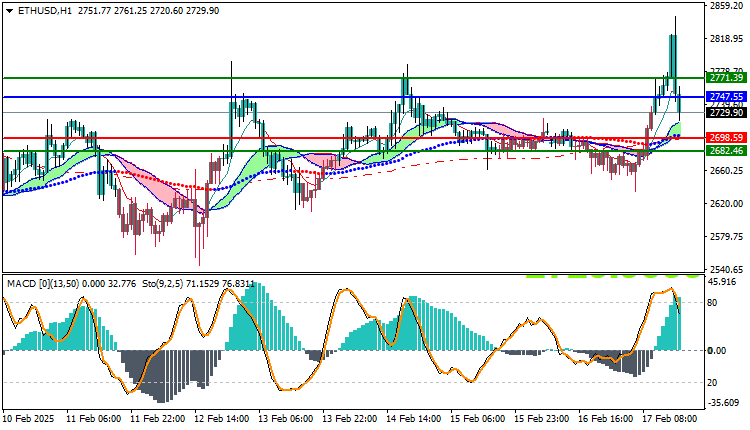Select the blue 2747.55 price label
Image resolution: width=750 pixels, height=430 pixels.
[726, 97]
